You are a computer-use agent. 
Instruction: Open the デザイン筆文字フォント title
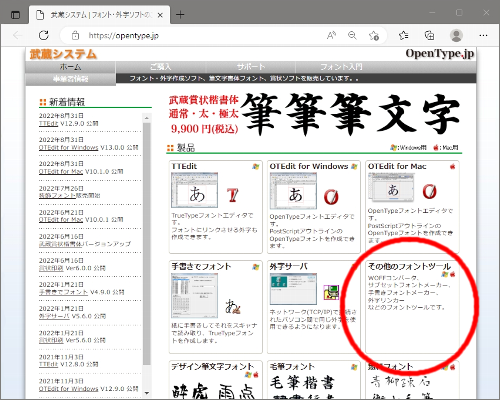212,367
